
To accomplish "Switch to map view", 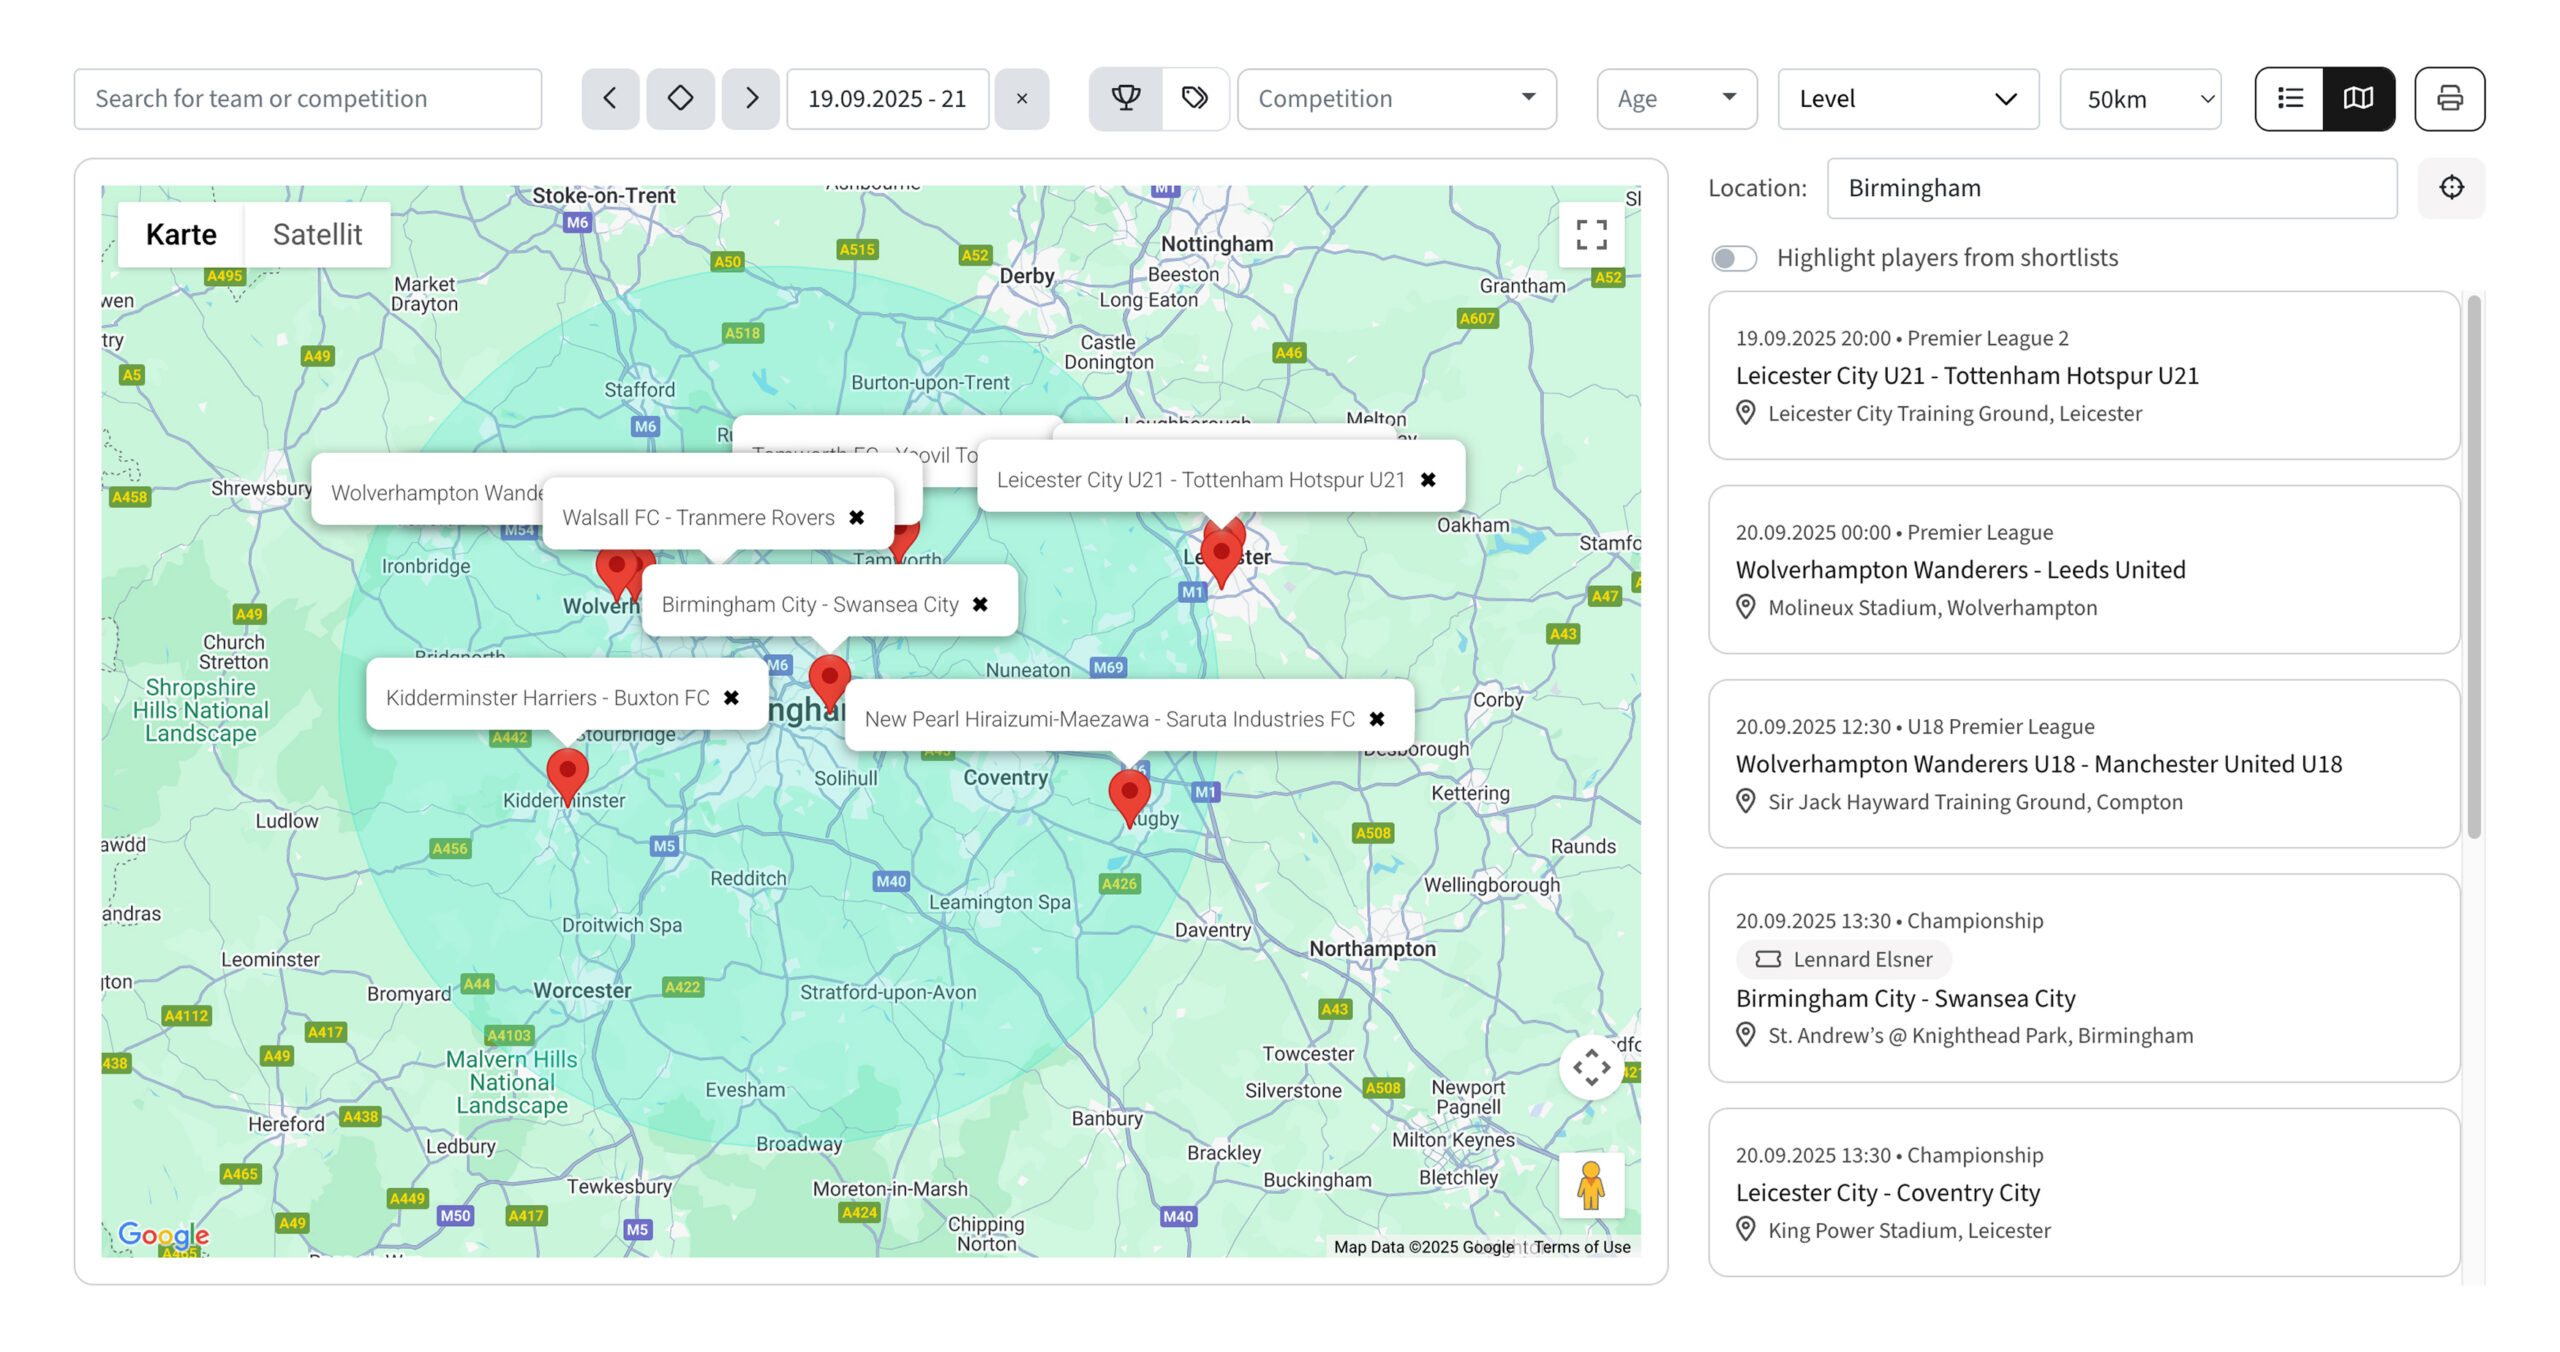I will coord(2359,98).
